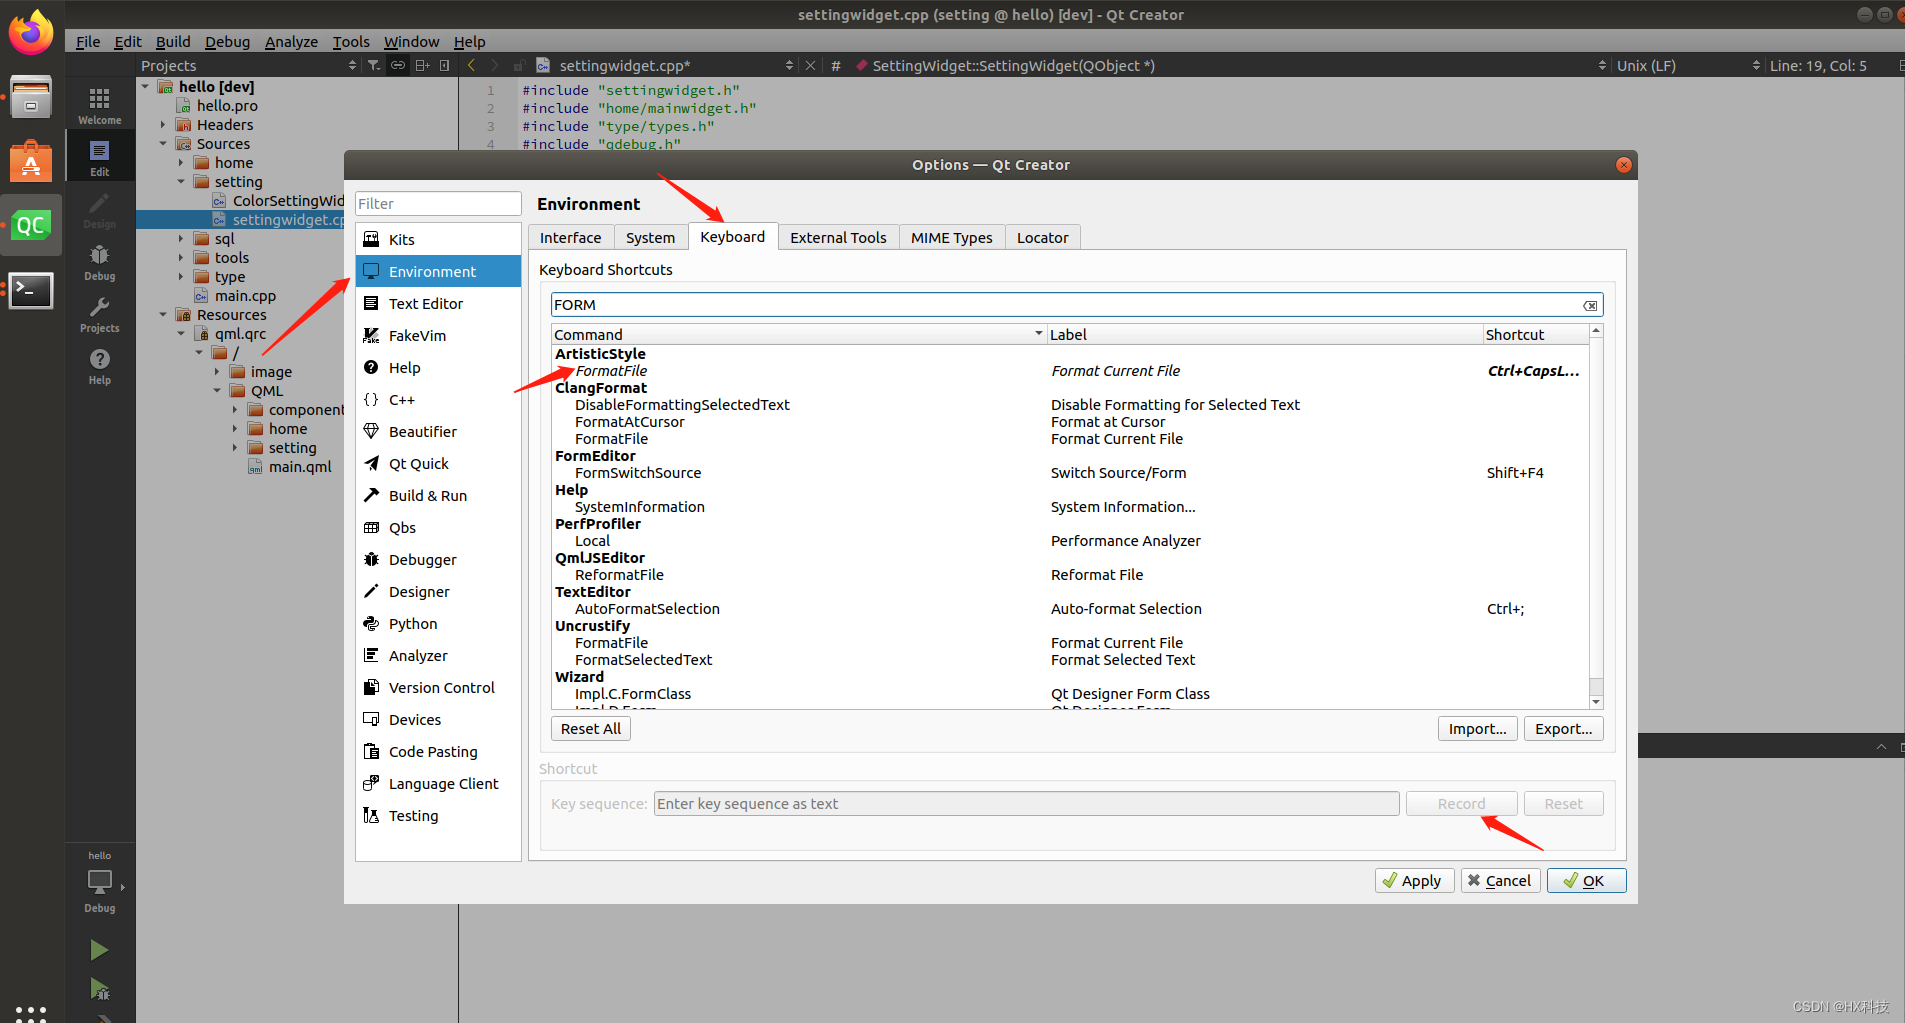The width and height of the screenshot is (1905, 1023).
Task: Expand the sql folder
Action: point(181,239)
